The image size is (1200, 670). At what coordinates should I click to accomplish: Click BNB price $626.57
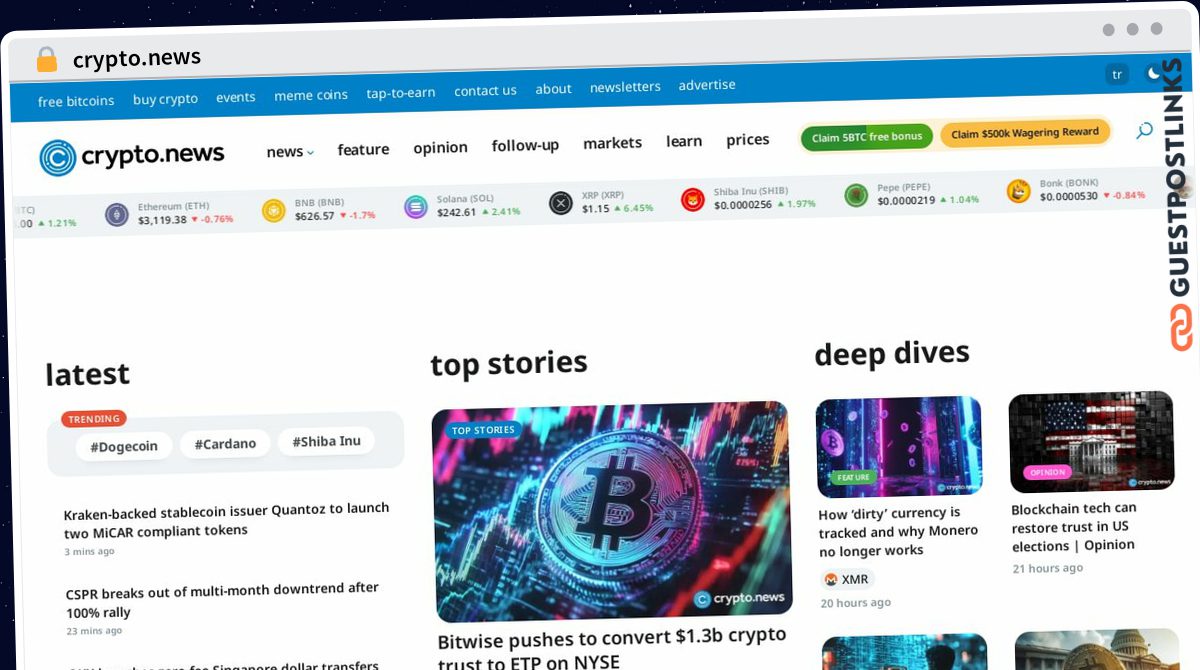coord(315,216)
